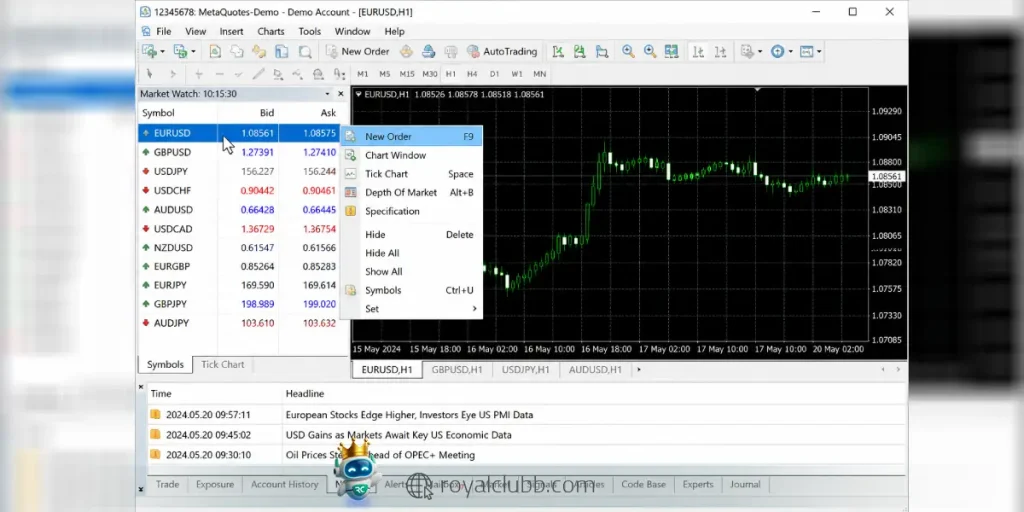Click the Zoom In magnifier icon
The image size is (1024, 512).
click(x=628, y=51)
